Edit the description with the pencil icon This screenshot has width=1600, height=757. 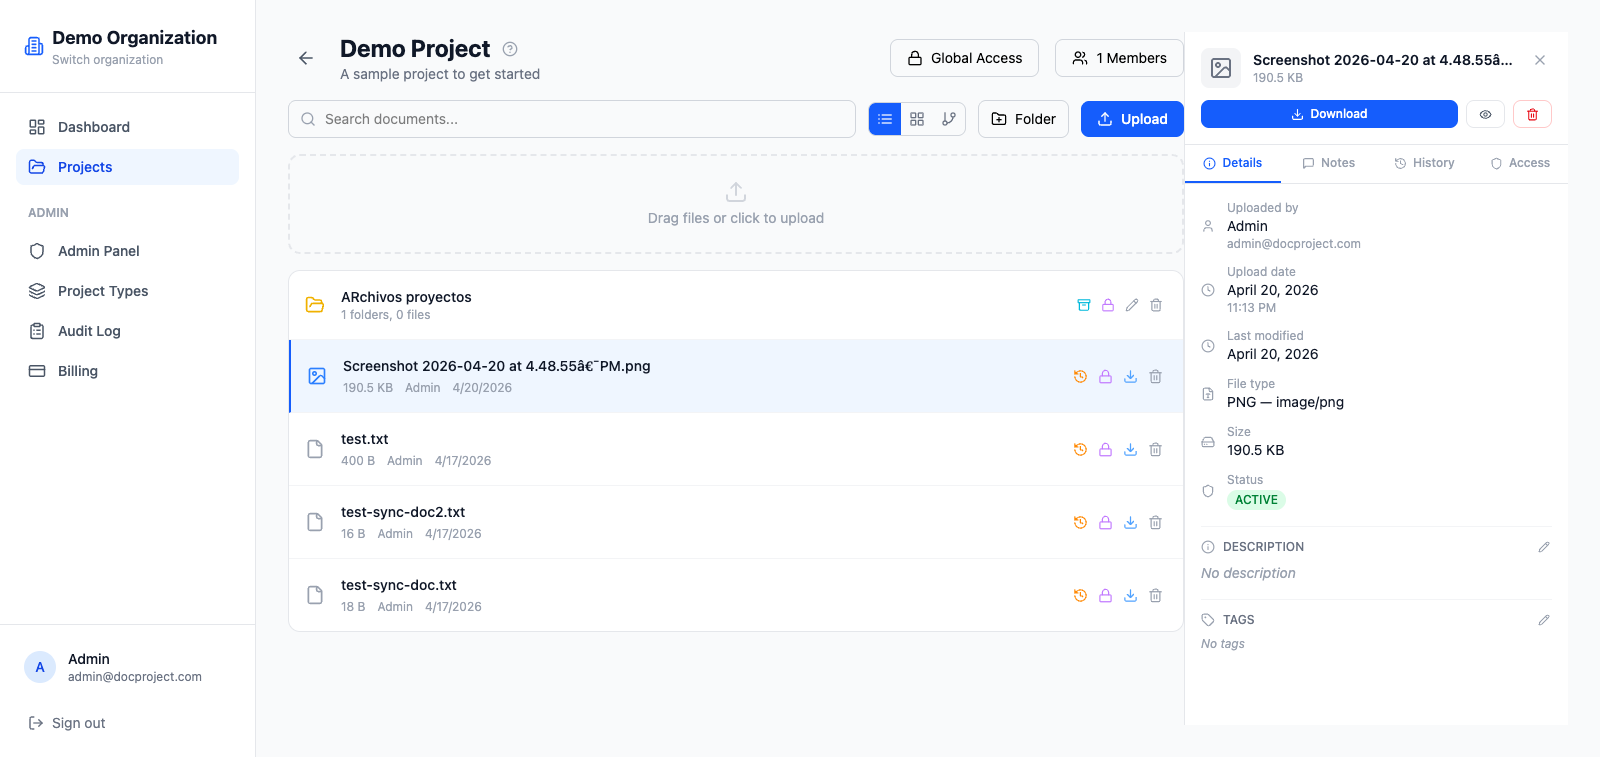point(1544,547)
